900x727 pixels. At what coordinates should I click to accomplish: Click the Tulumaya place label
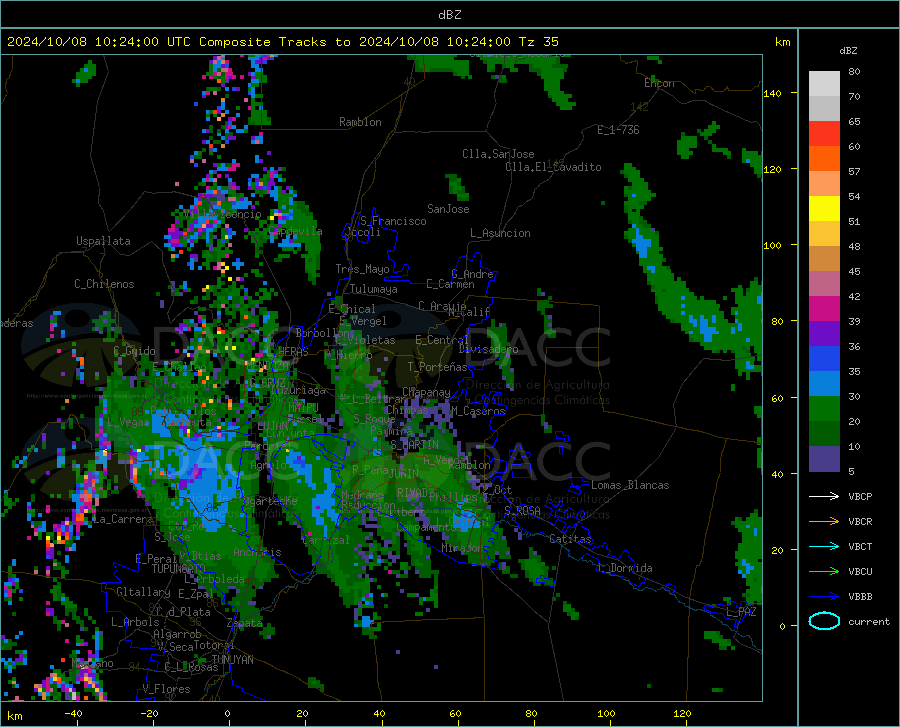374,289
